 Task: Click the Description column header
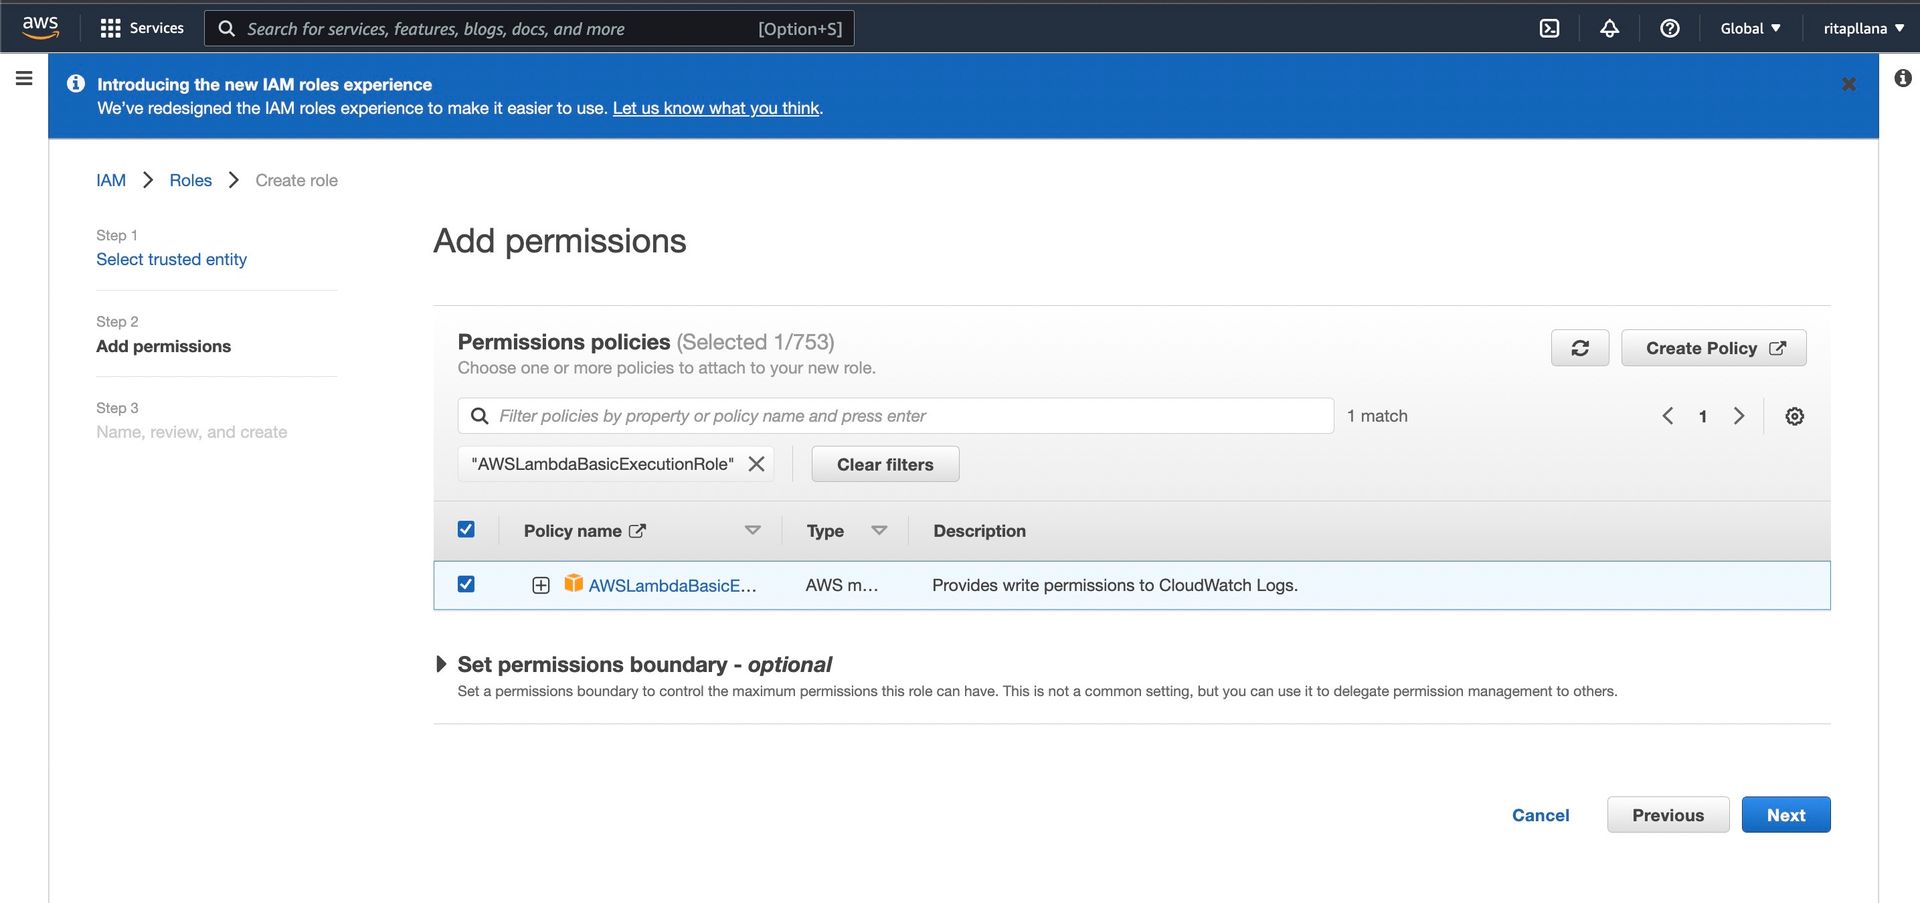click(x=979, y=531)
